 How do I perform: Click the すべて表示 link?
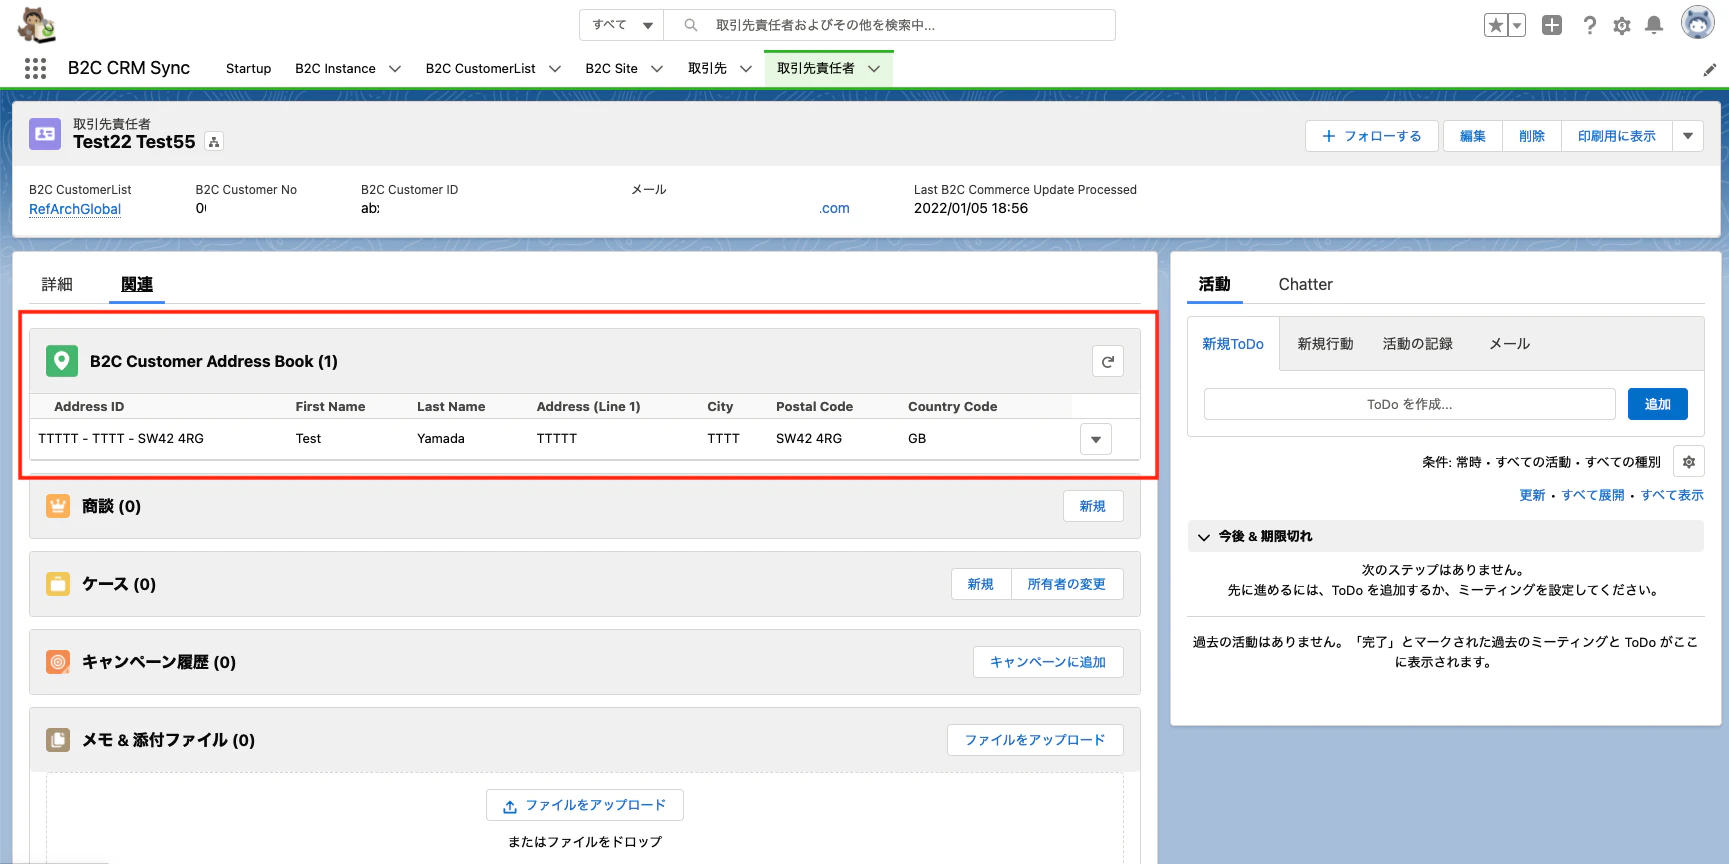click(x=1671, y=495)
